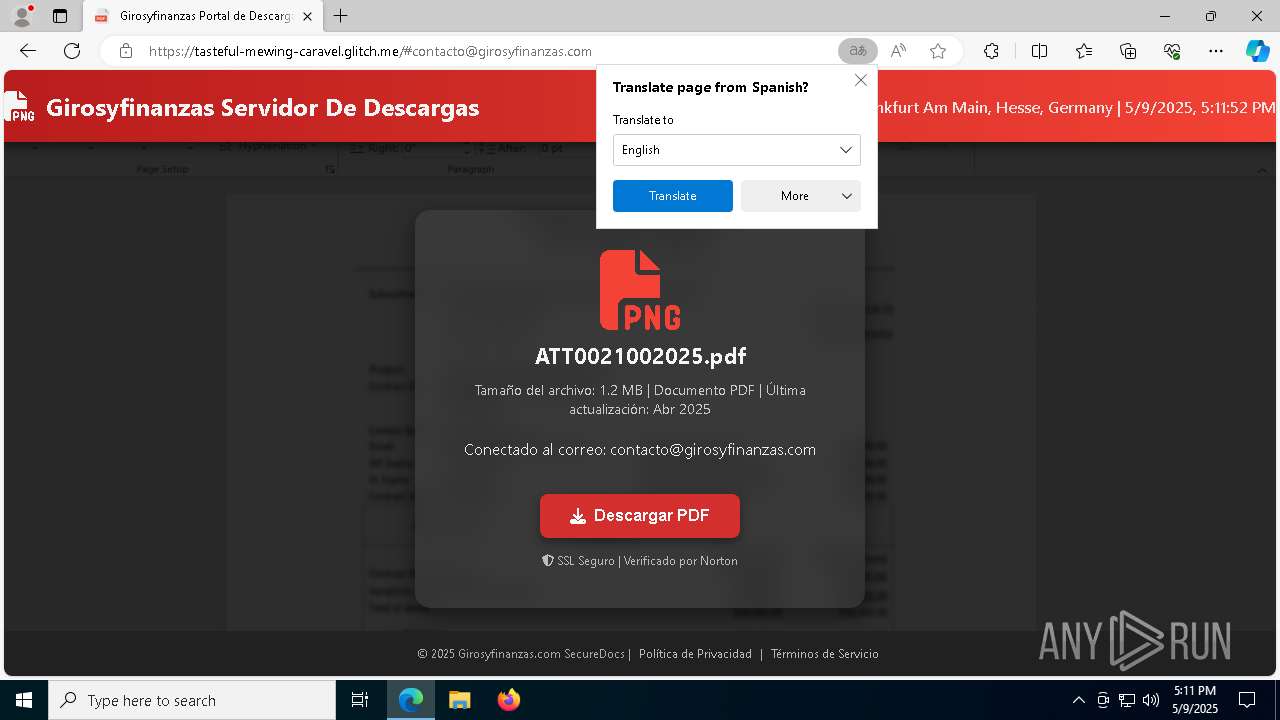Show hidden system tray icons
The width and height of the screenshot is (1280, 720).
(x=1078, y=700)
